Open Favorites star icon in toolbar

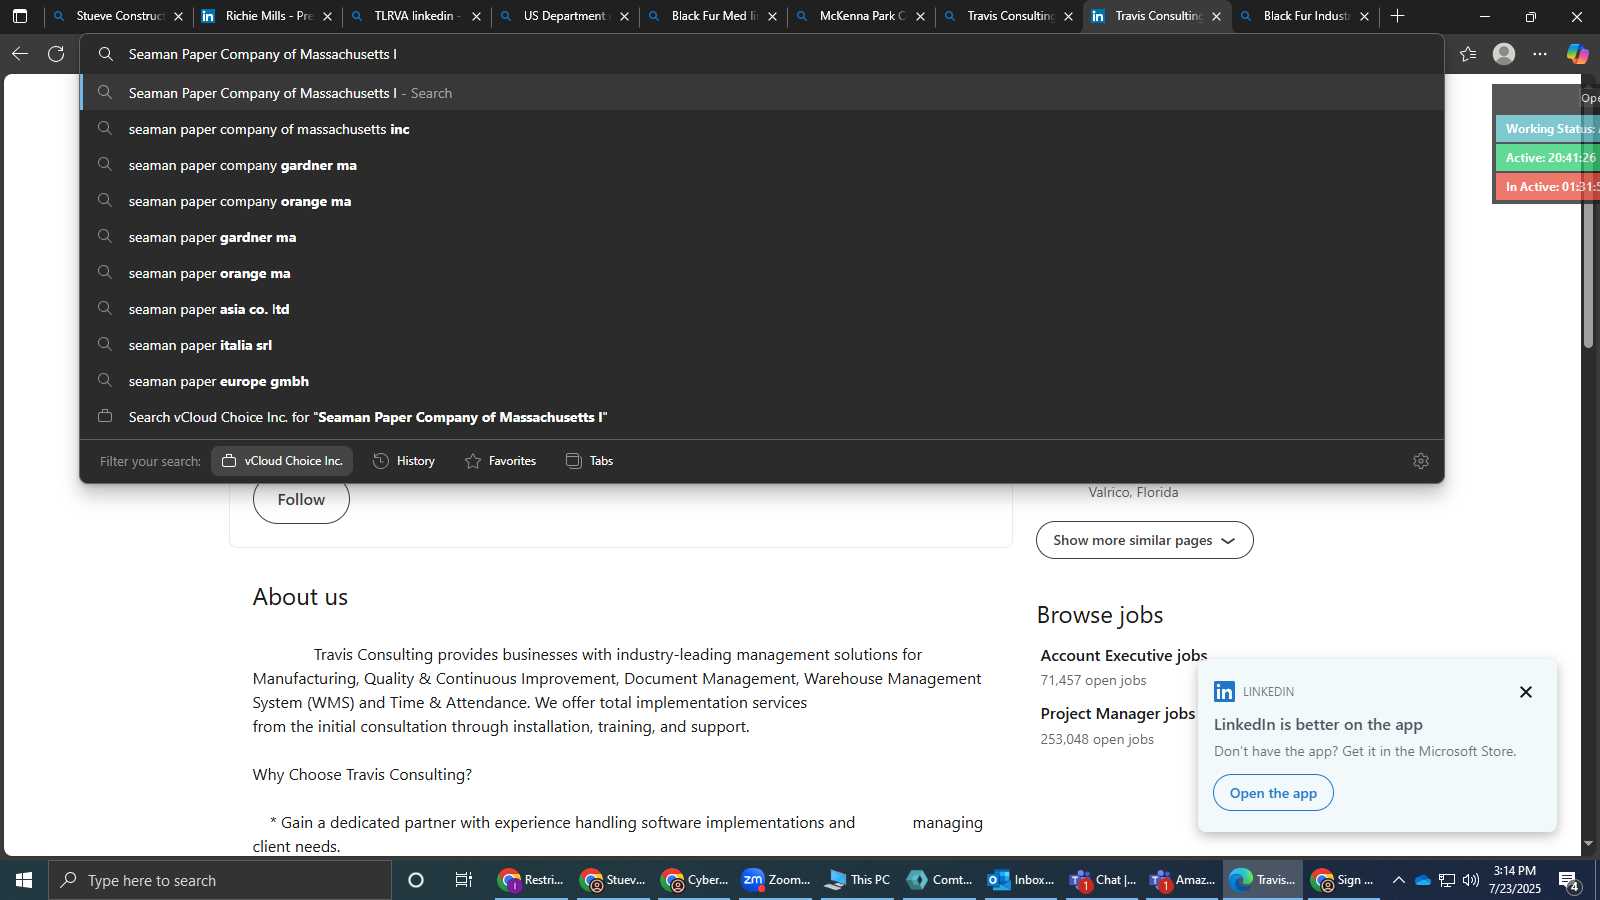pos(1468,54)
